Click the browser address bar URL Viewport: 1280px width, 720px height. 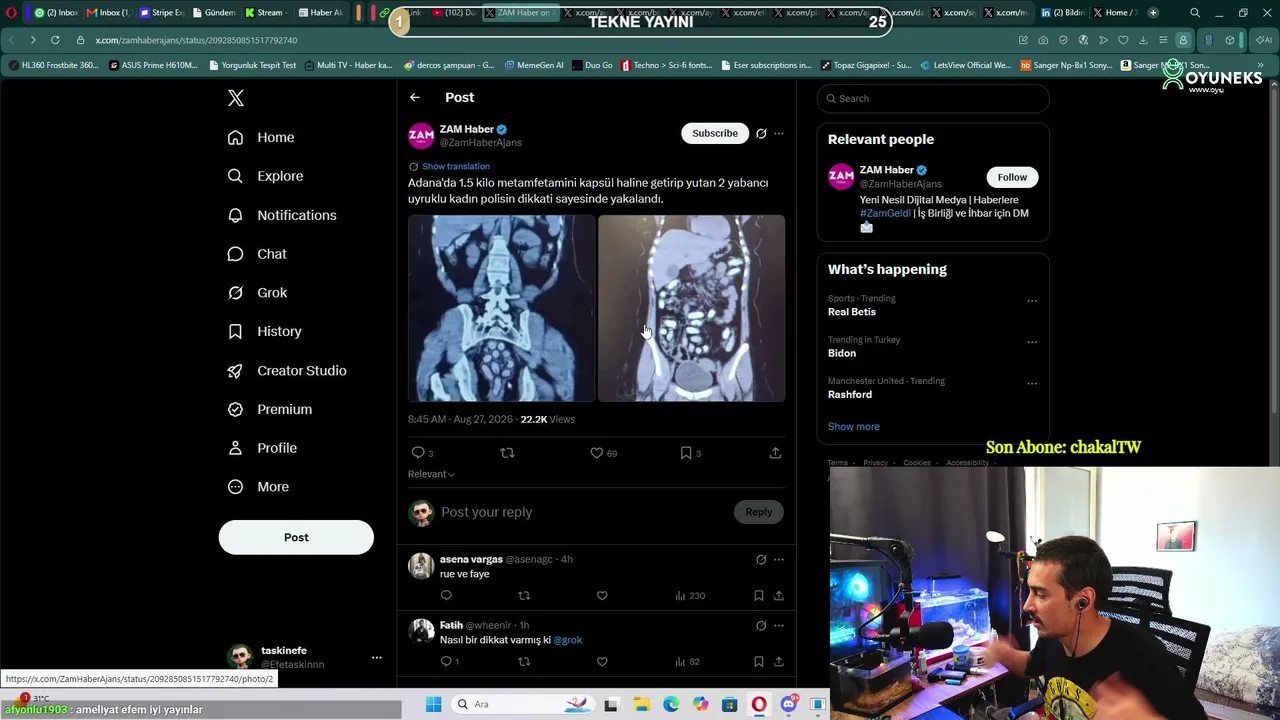196,40
